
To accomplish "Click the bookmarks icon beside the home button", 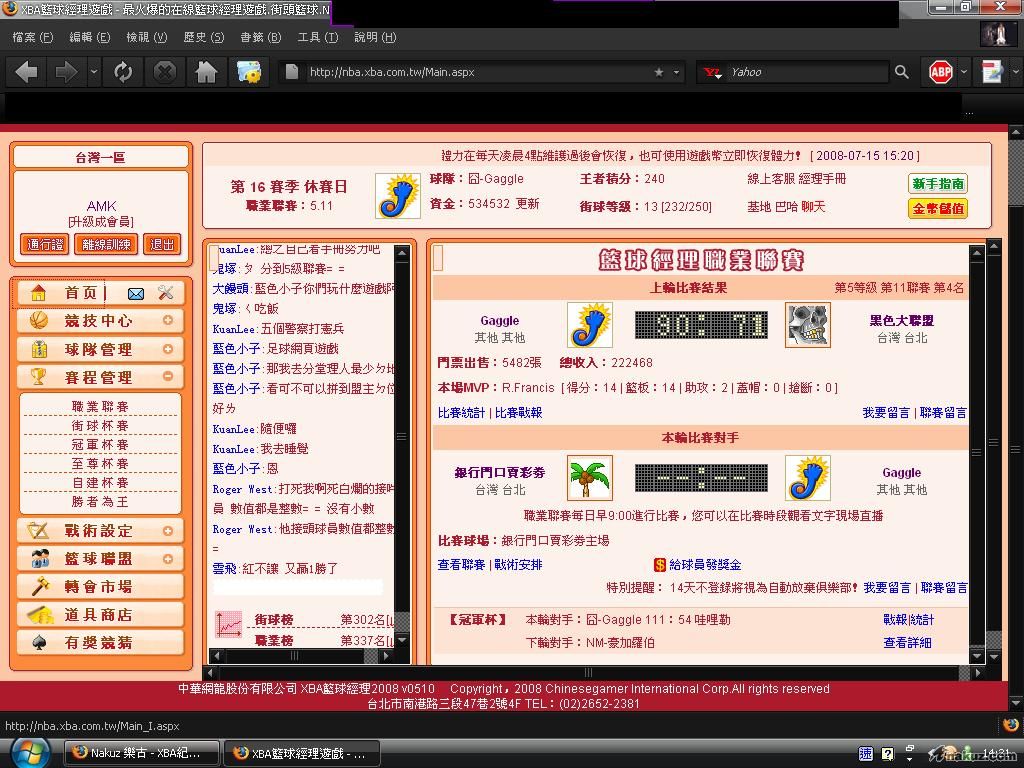I will tap(249, 72).
